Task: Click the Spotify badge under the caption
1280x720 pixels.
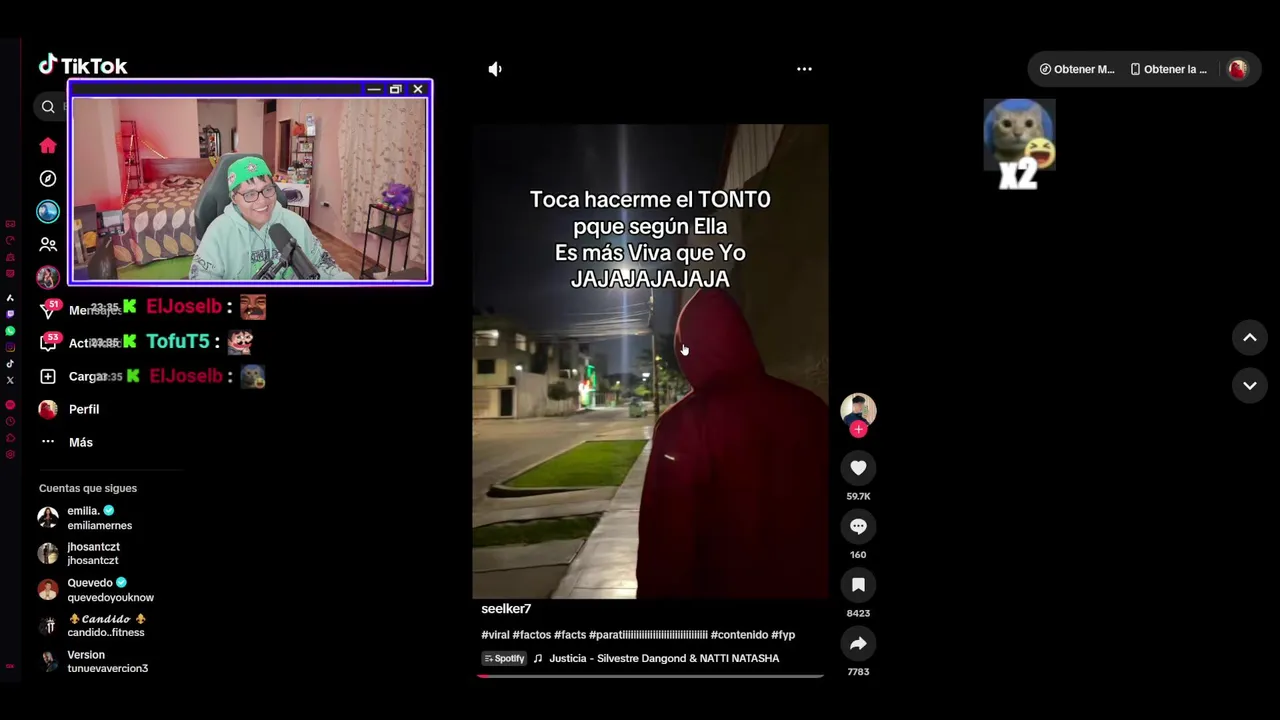Action: [504, 659]
